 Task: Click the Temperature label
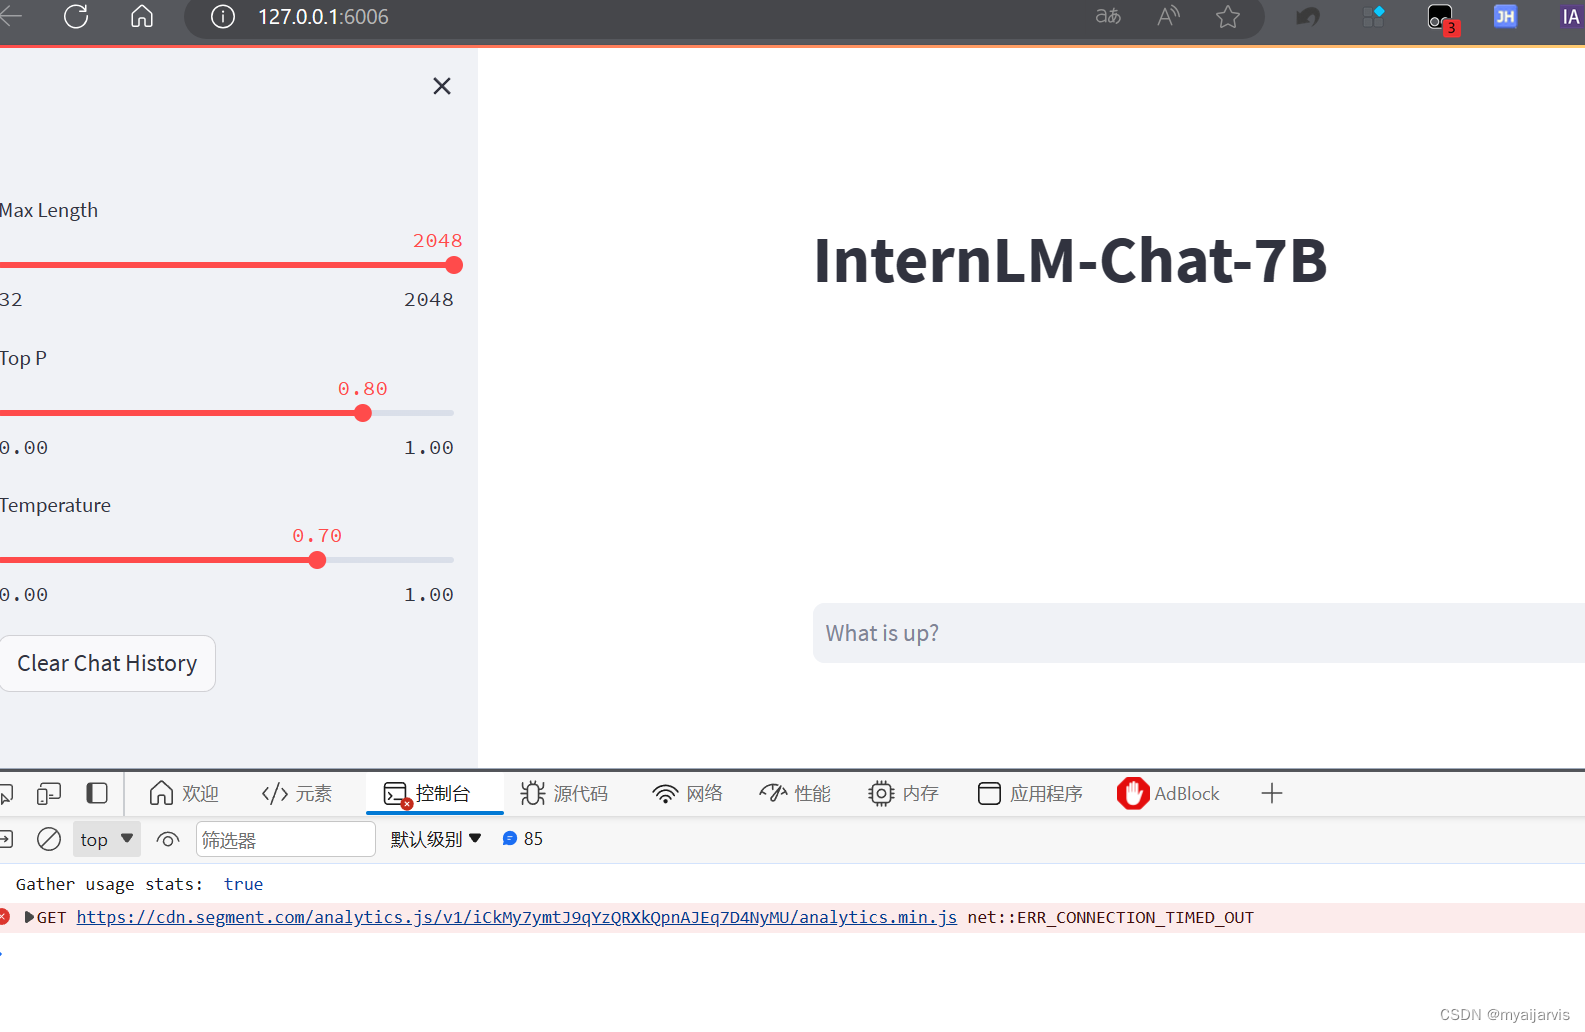coord(55,505)
